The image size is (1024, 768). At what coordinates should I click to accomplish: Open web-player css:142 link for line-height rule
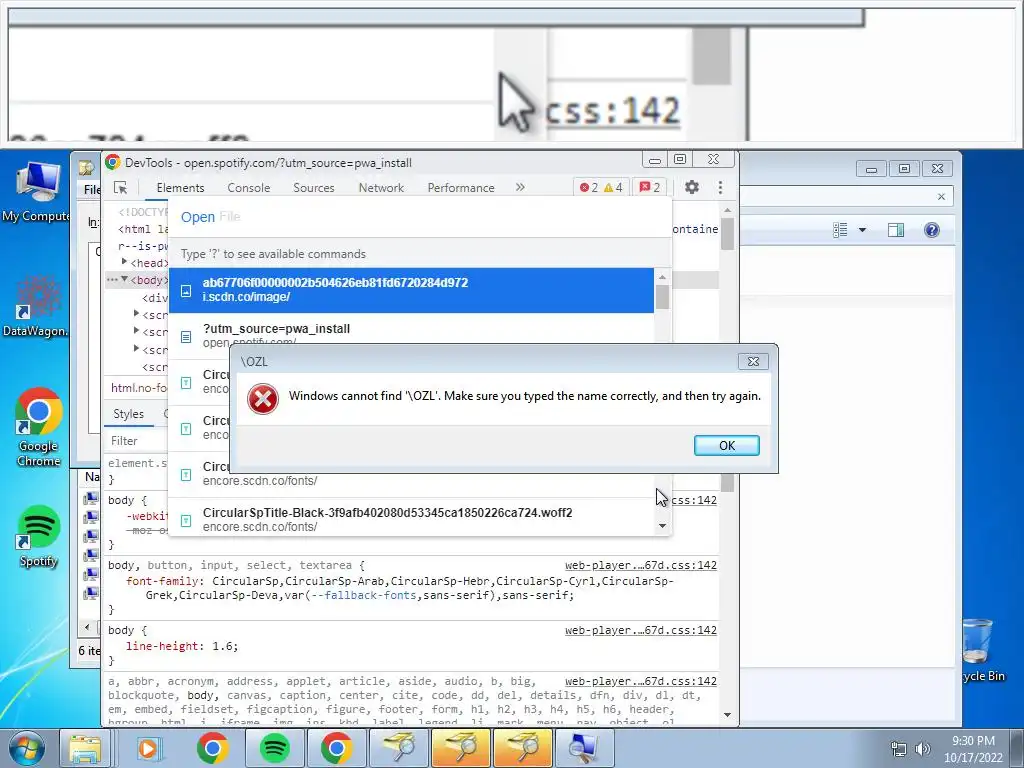(x=641, y=630)
